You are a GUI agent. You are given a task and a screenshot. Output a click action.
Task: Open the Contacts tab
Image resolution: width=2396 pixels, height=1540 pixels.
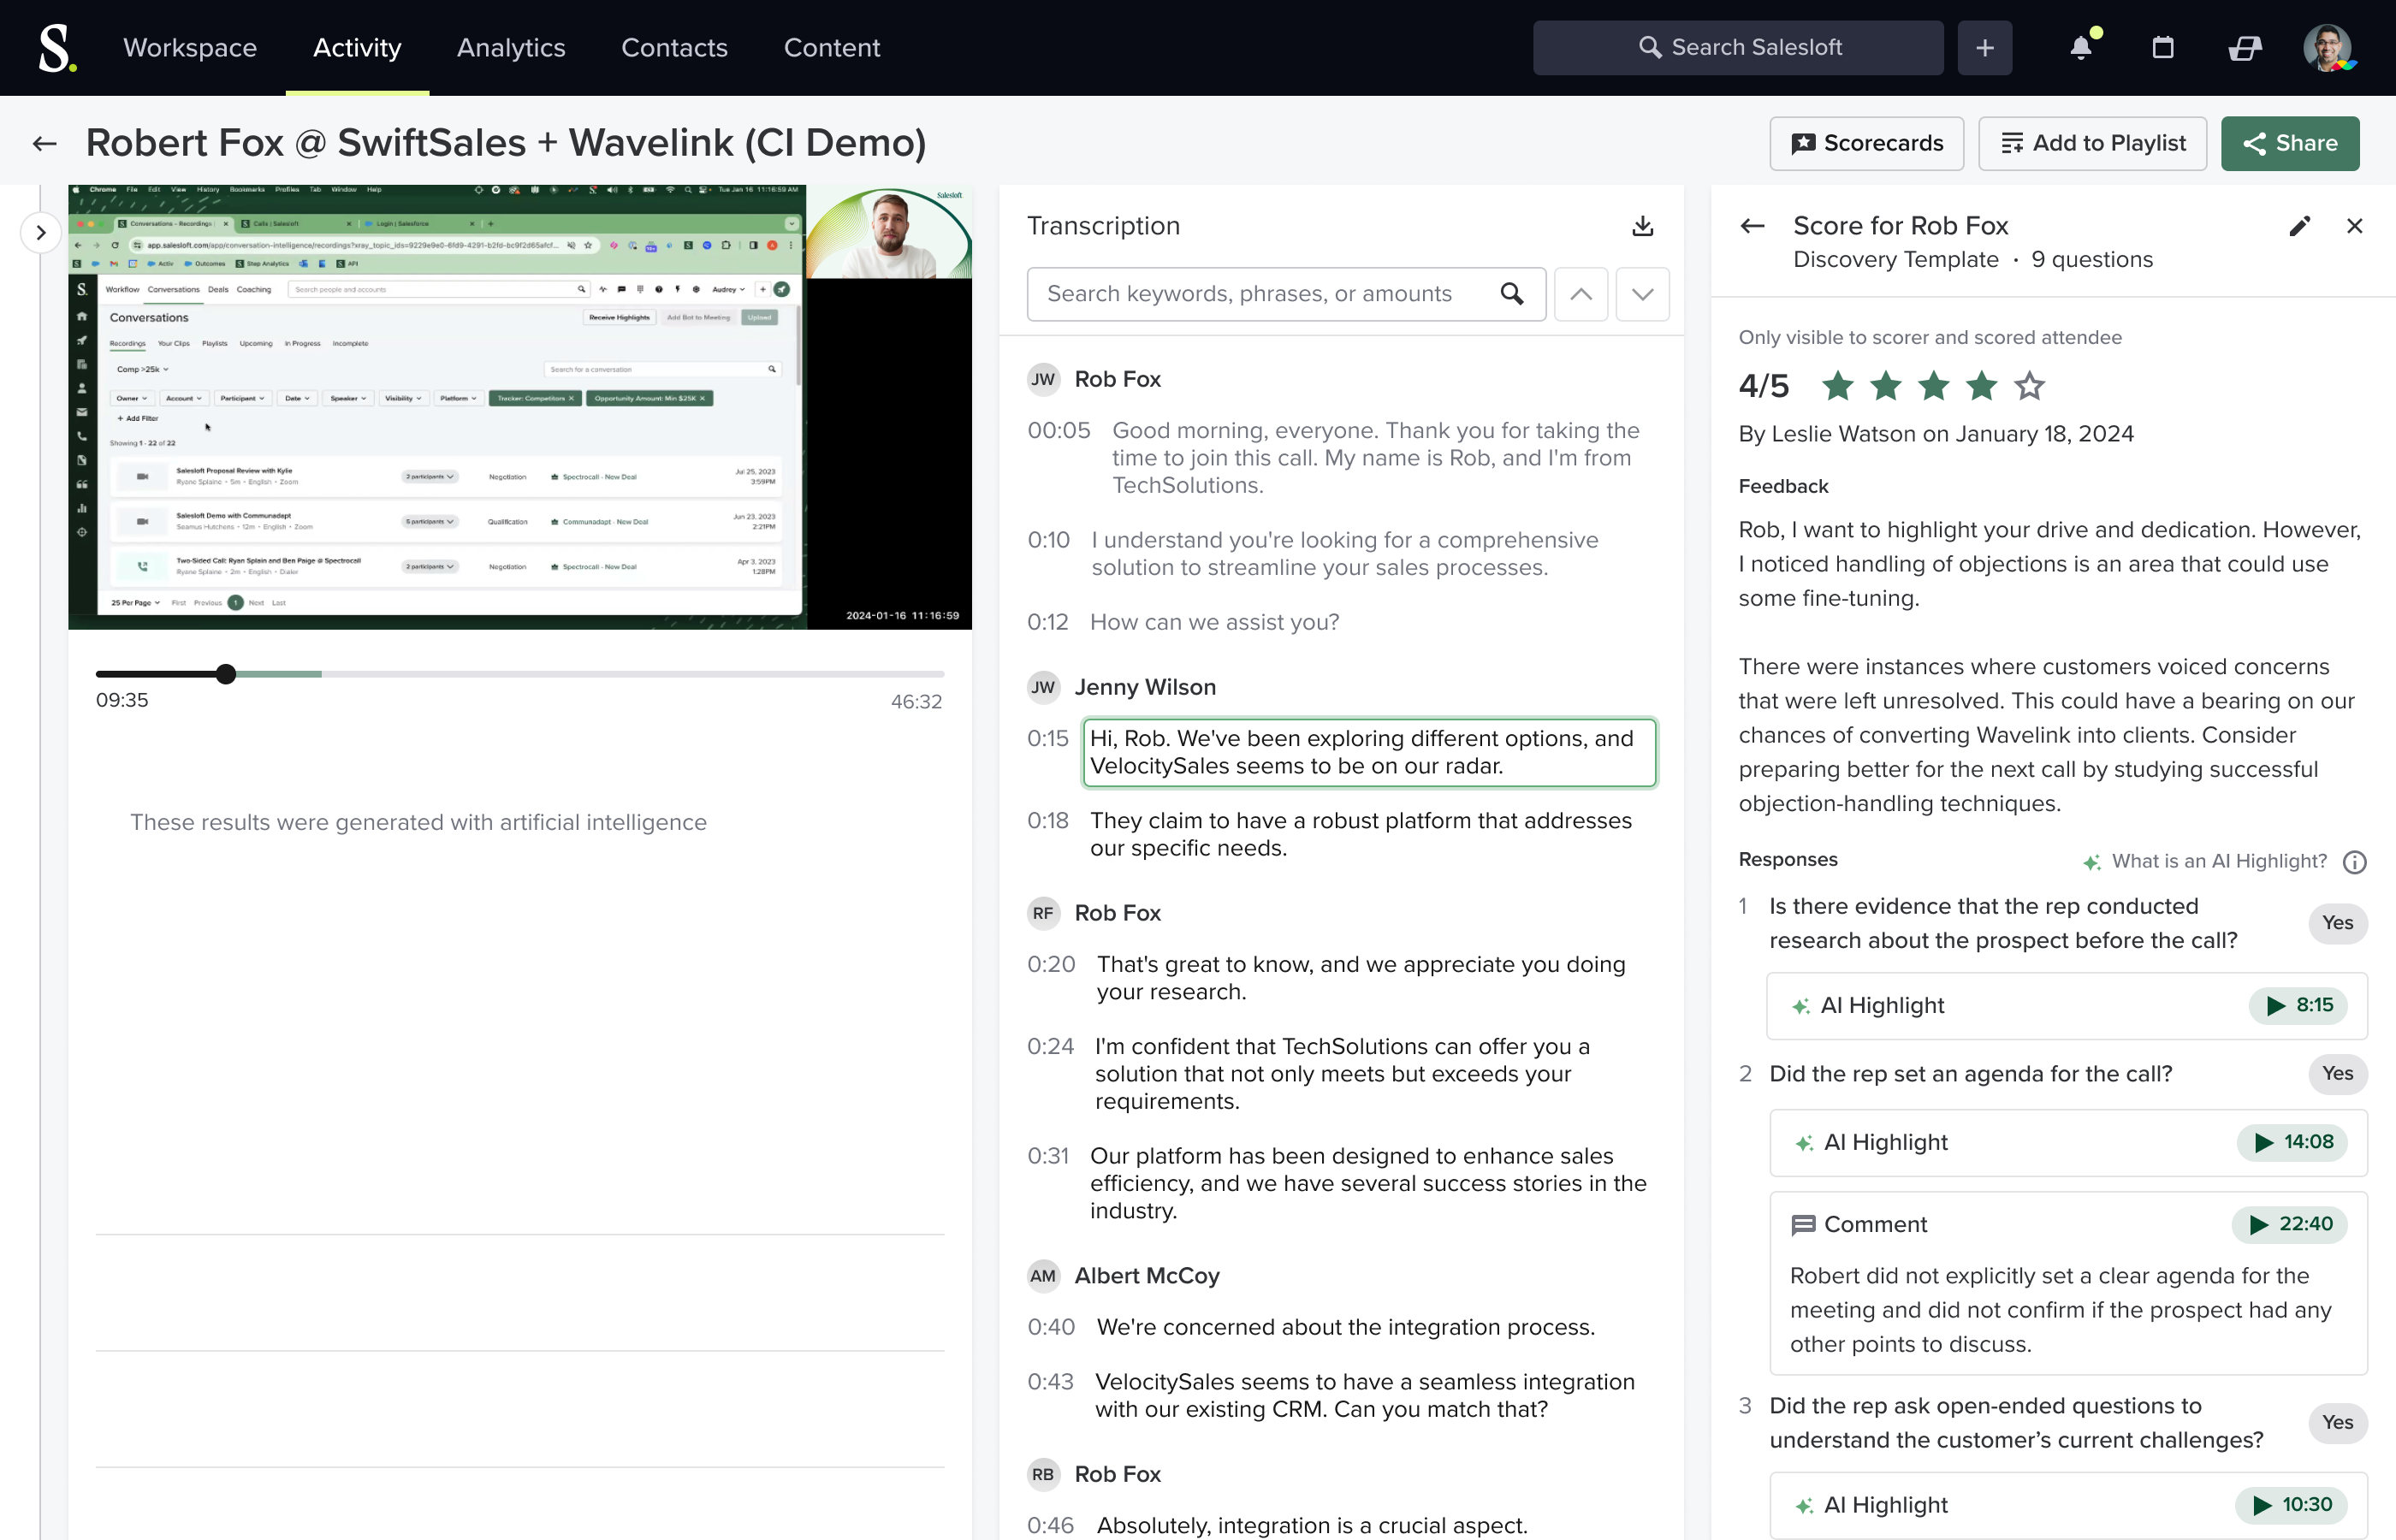pyautogui.click(x=674, y=48)
